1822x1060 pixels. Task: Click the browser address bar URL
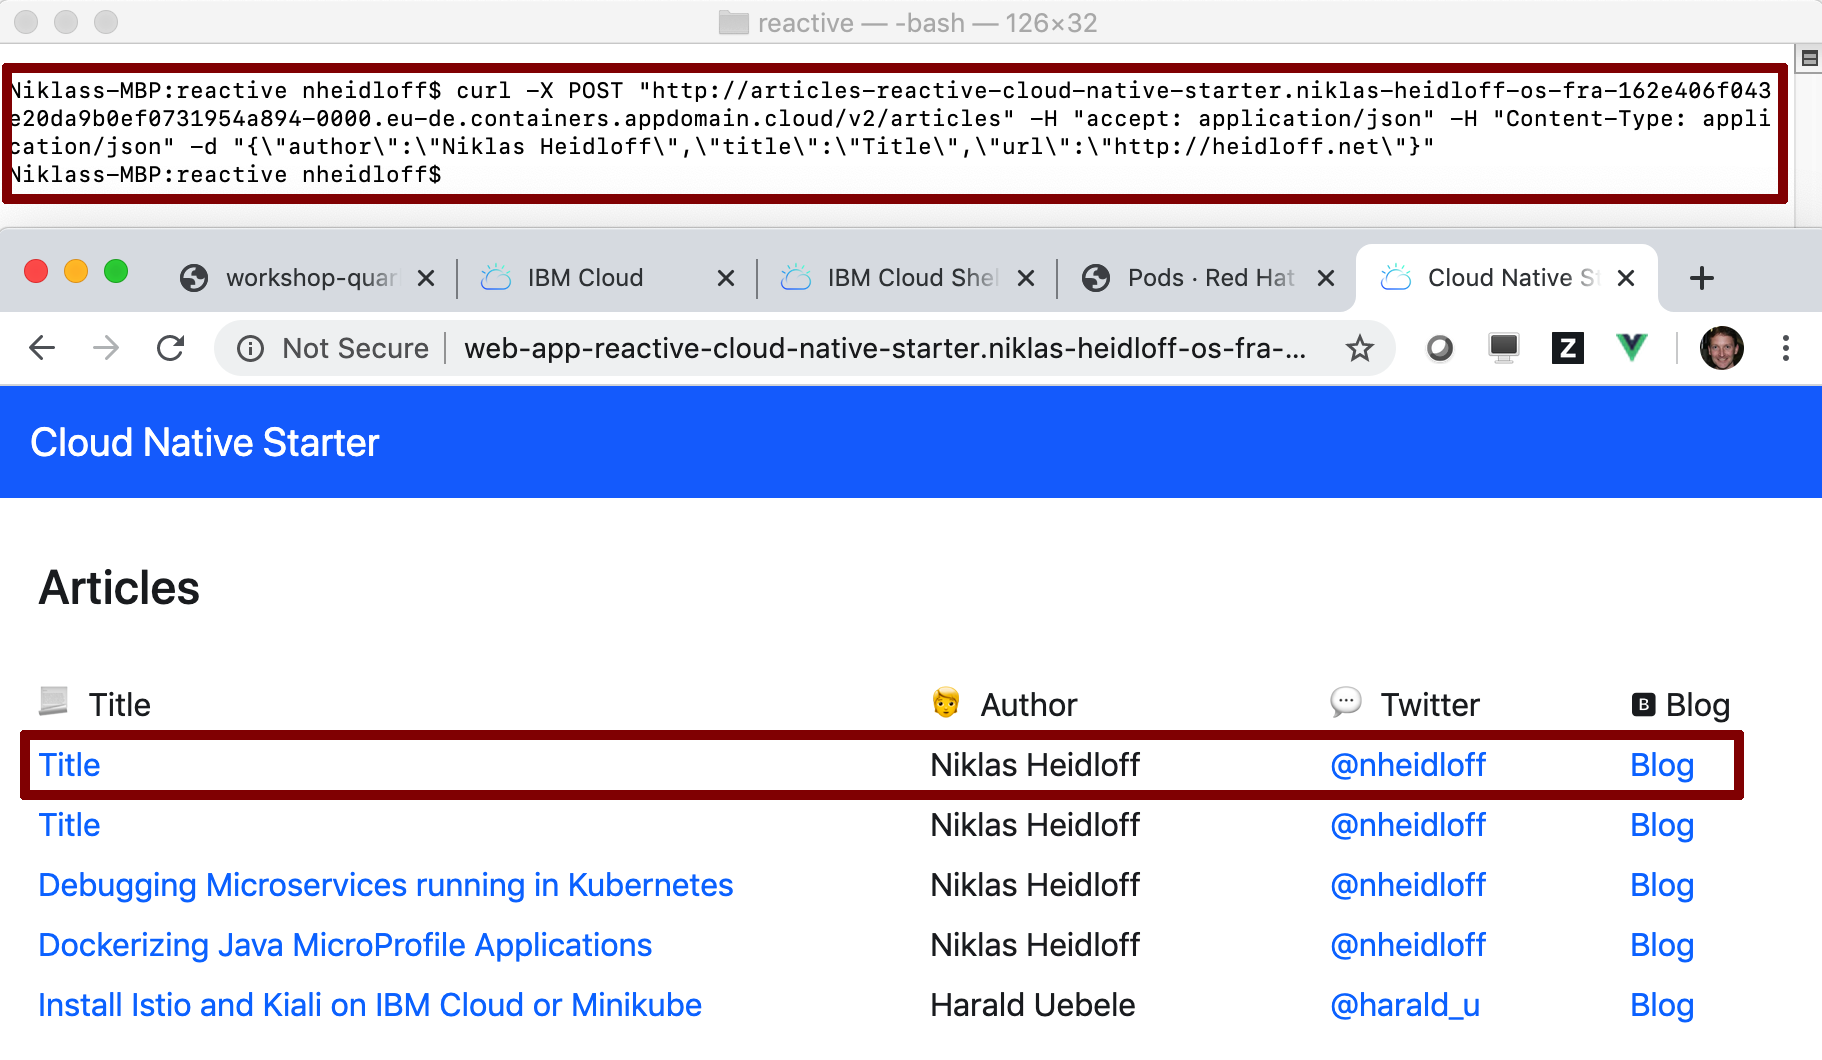[885, 348]
